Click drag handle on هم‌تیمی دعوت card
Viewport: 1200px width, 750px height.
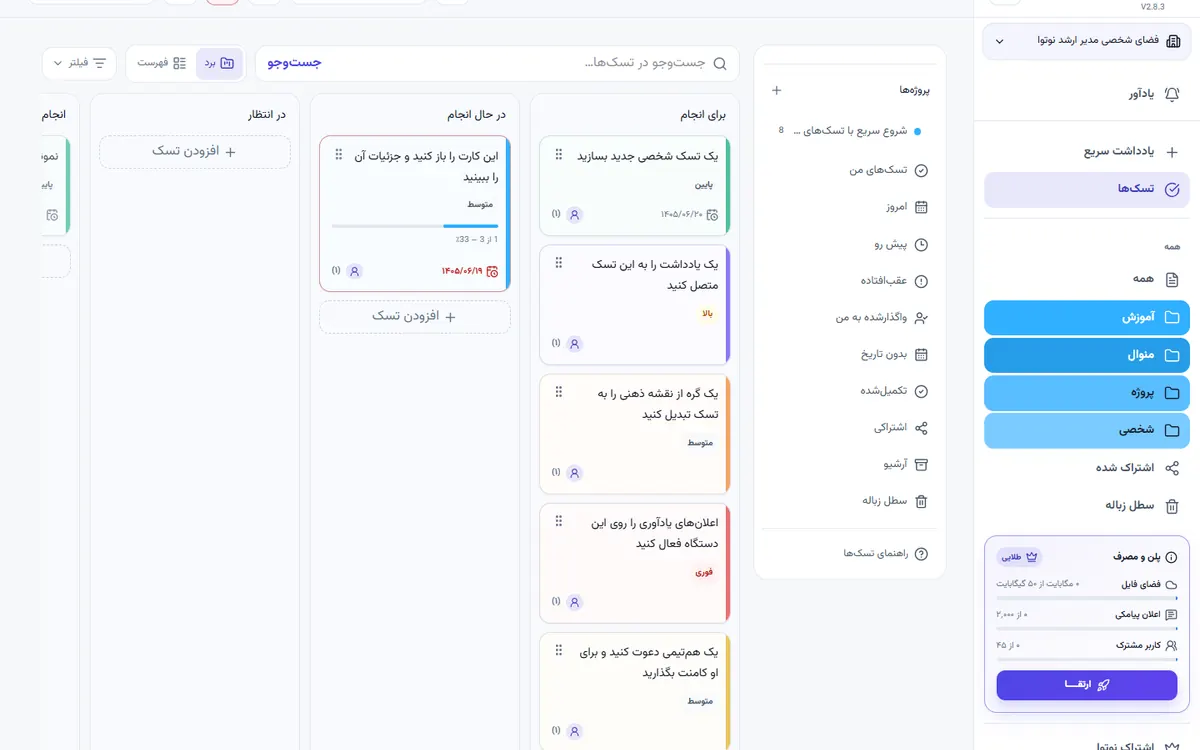[x=558, y=650]
